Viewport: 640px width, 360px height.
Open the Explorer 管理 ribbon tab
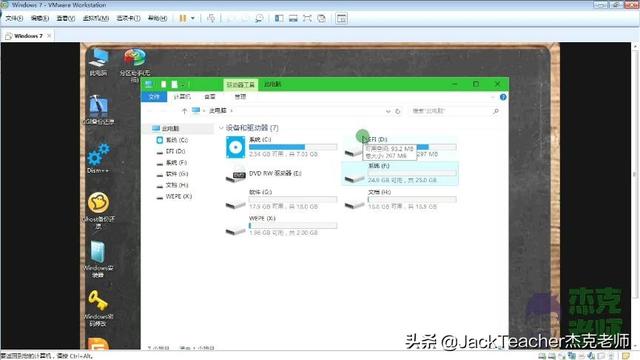240,97
